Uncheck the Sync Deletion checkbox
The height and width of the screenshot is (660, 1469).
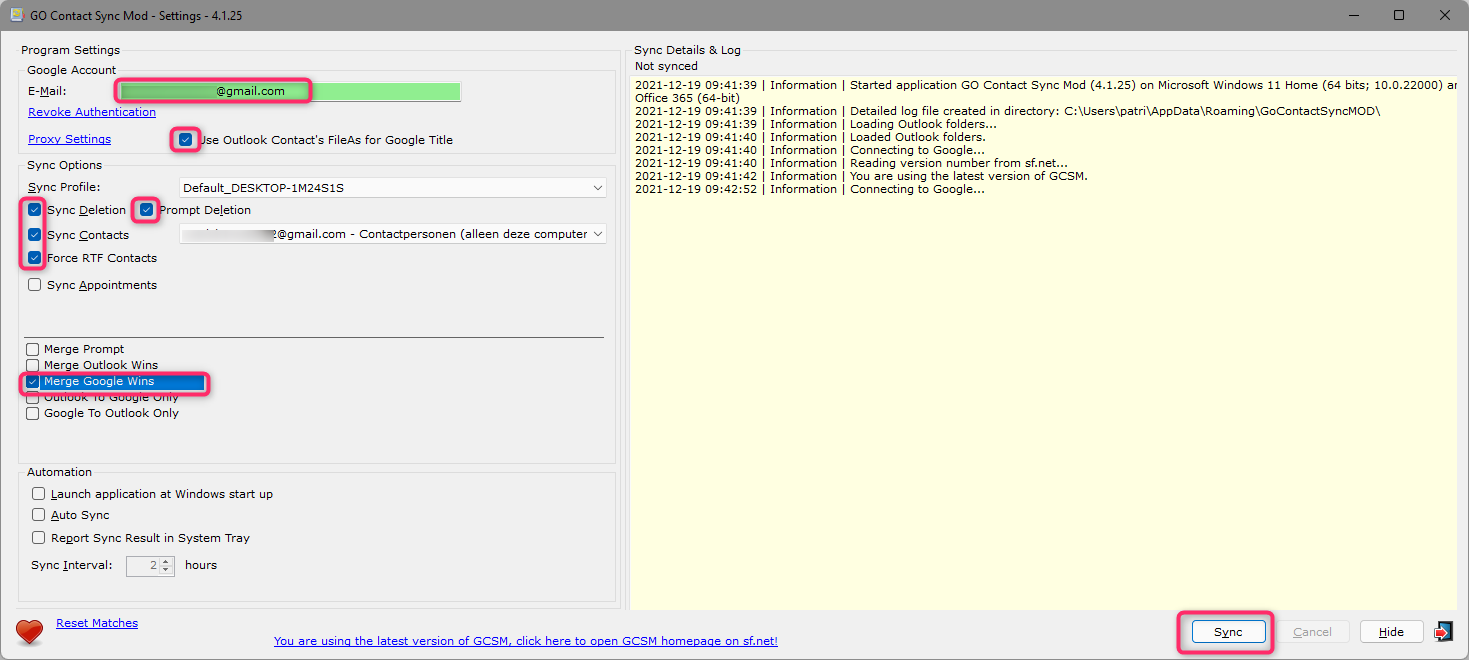(35, 210)
